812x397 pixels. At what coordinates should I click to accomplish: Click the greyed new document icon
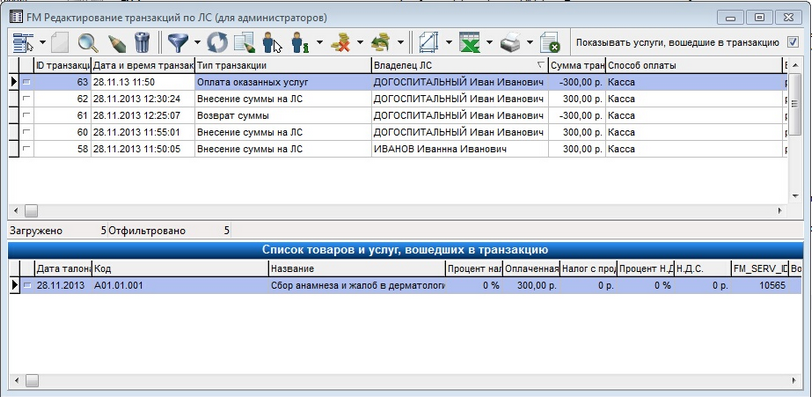pos(60,42)
